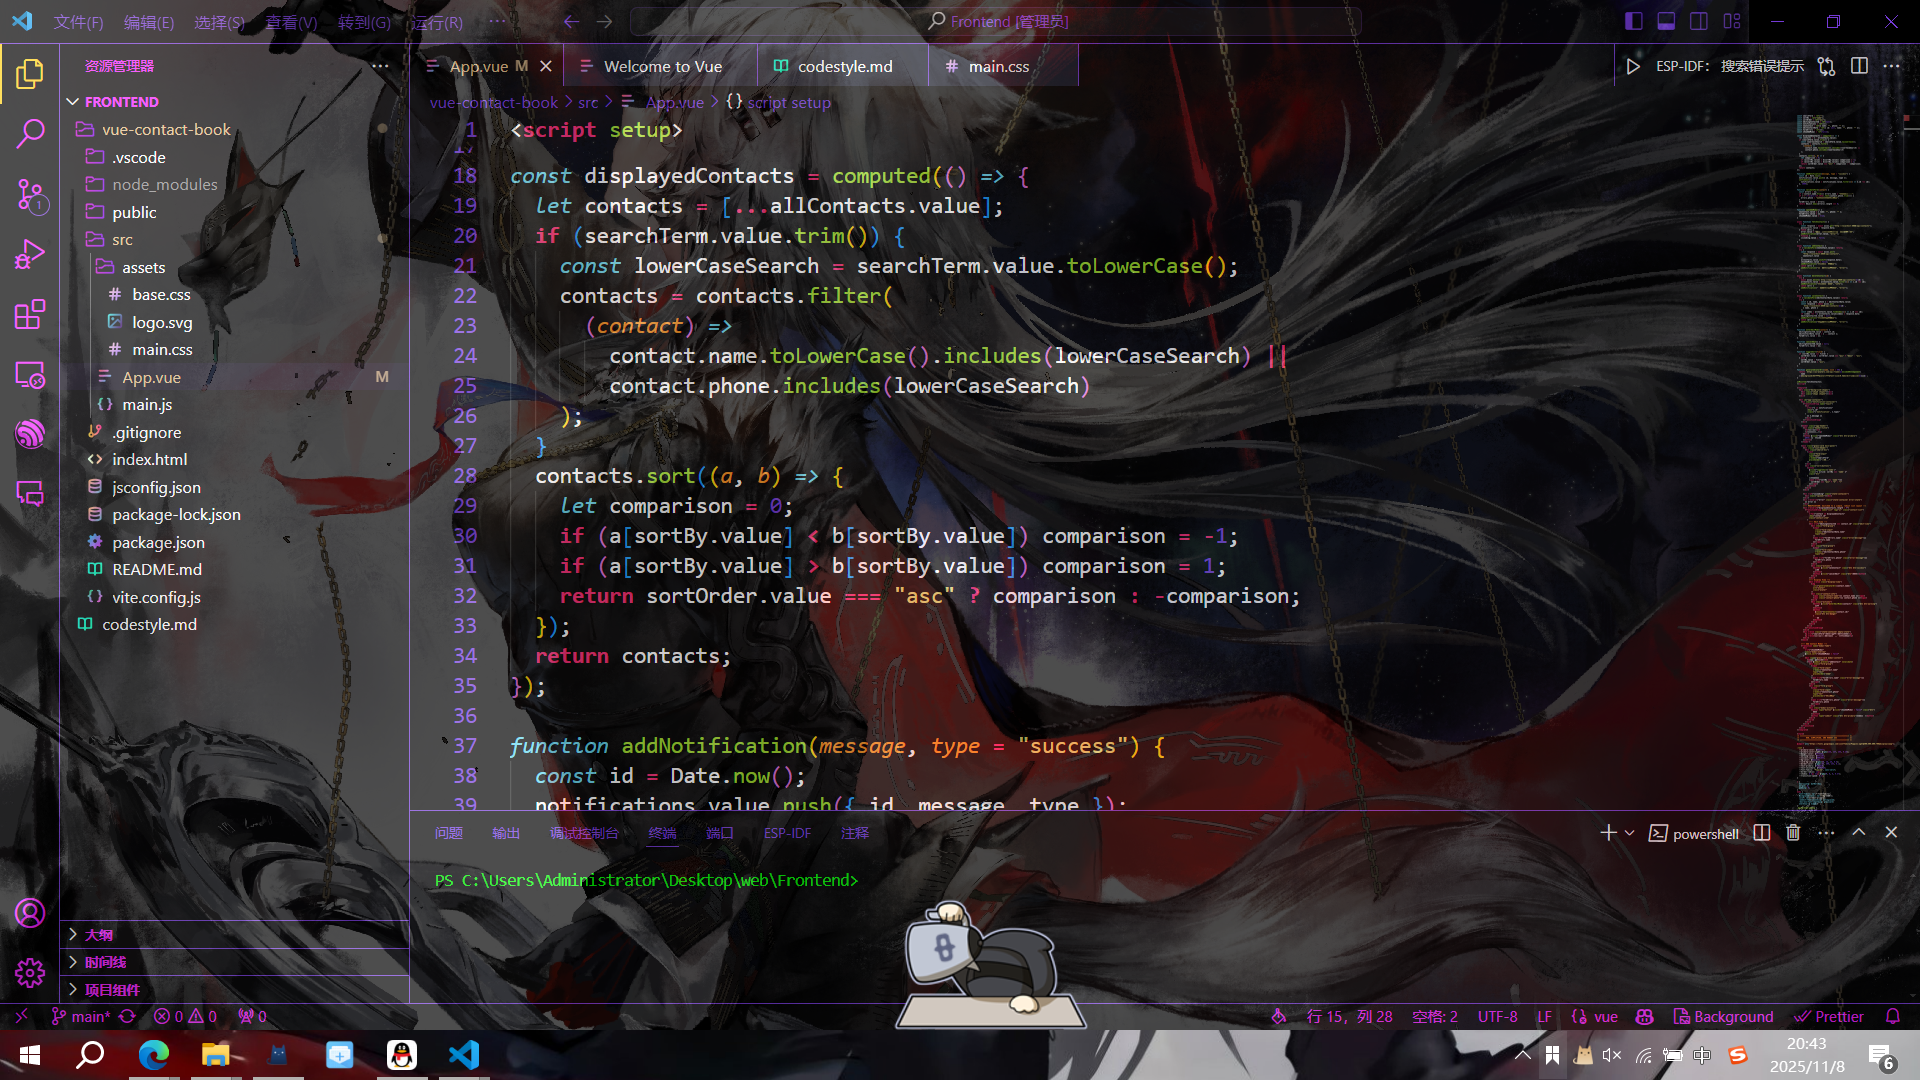Toggle the panel to maximize terminal size
Viewport: 1920px width, 1080px height.
click(1858, 832)
